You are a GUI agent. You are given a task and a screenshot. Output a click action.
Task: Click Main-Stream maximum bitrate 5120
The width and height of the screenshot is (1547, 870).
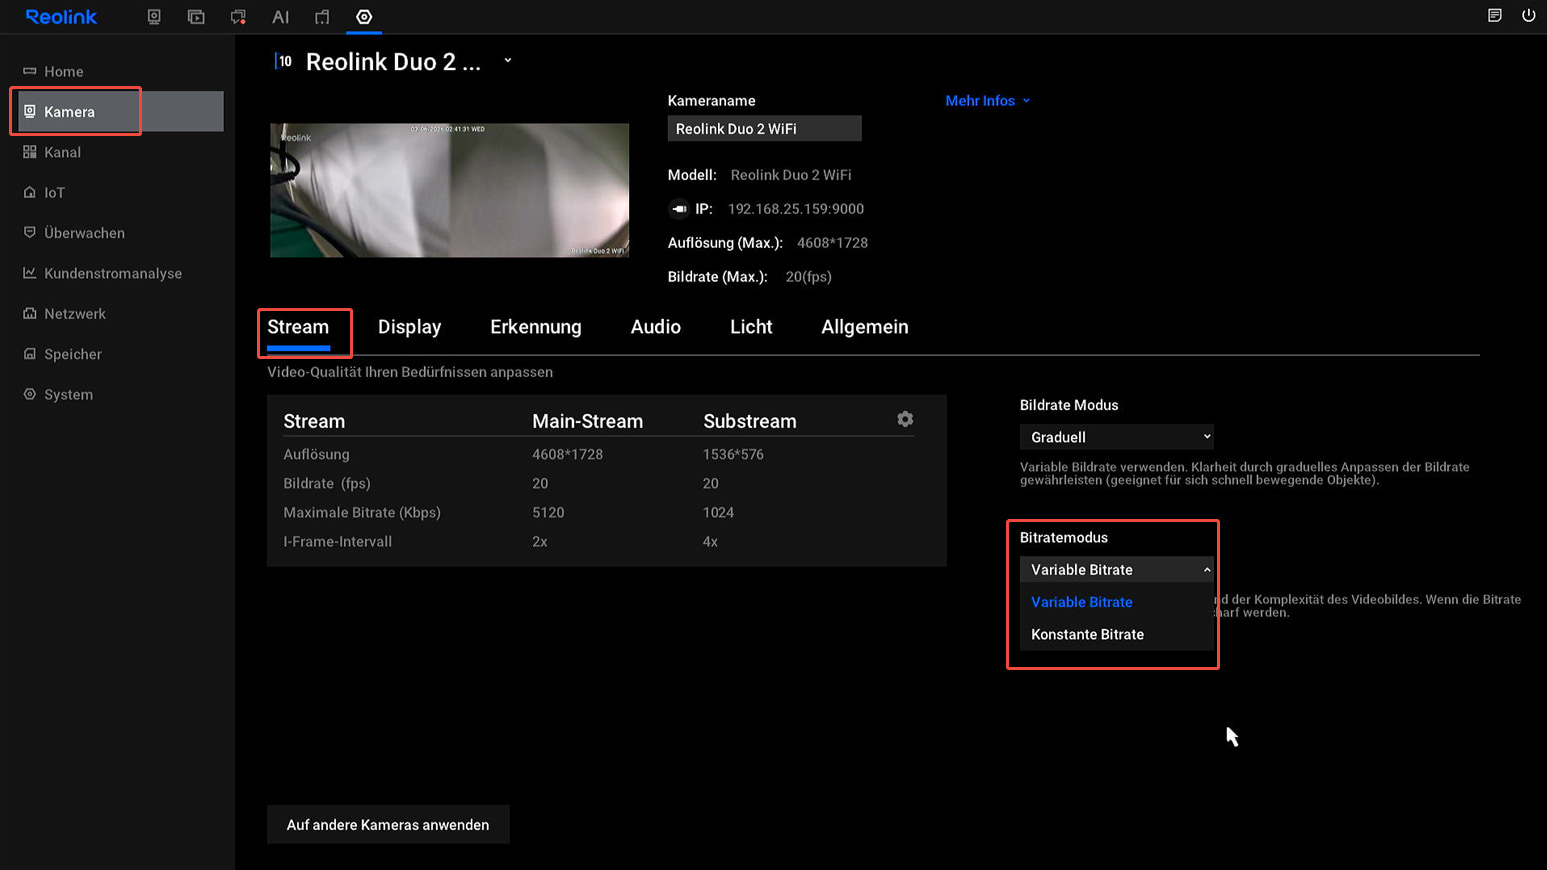coord(548,512)
